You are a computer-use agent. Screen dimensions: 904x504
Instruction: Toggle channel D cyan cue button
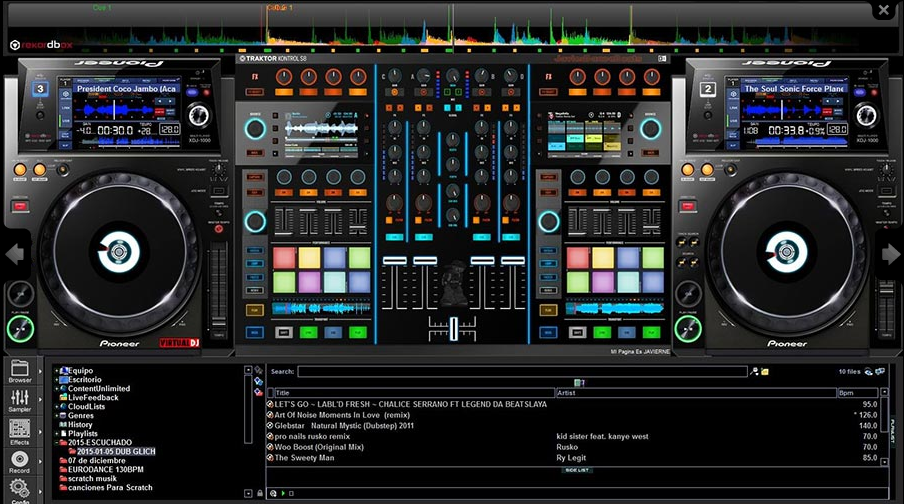(511, 237)
